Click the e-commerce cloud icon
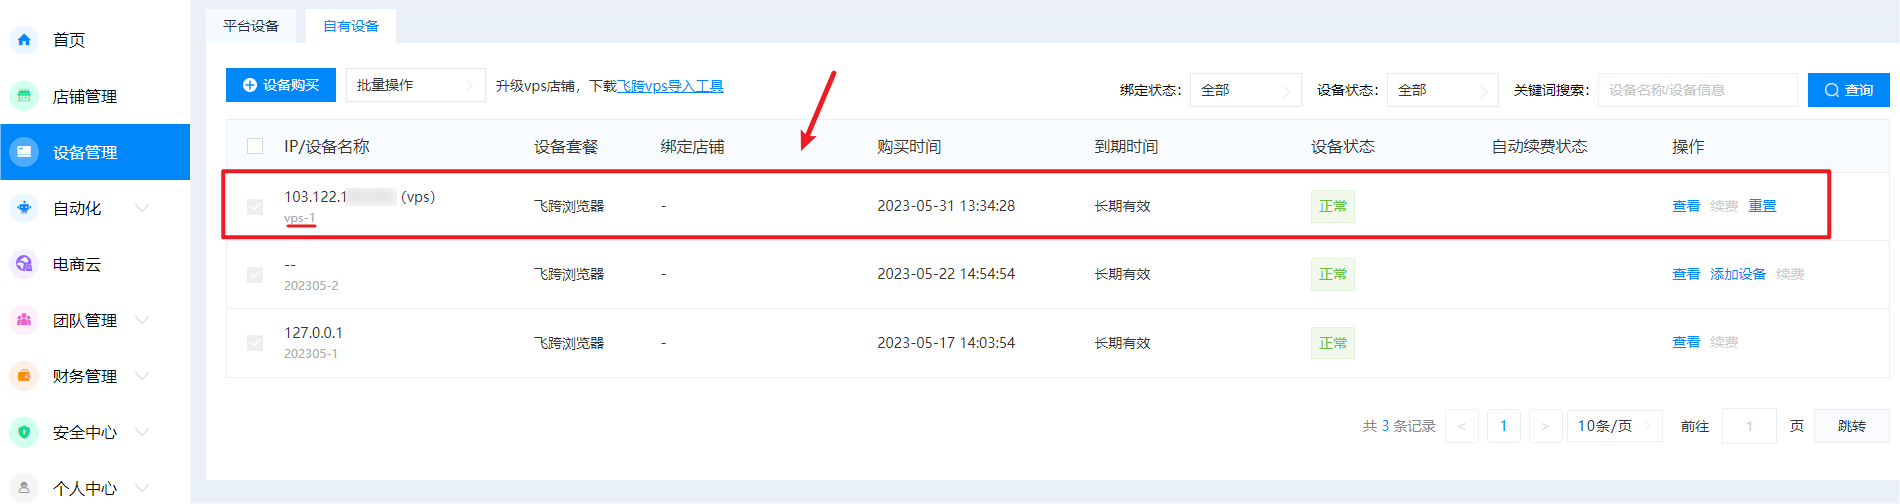Screen dimensions: 1900x504 [x=24, y=264]
